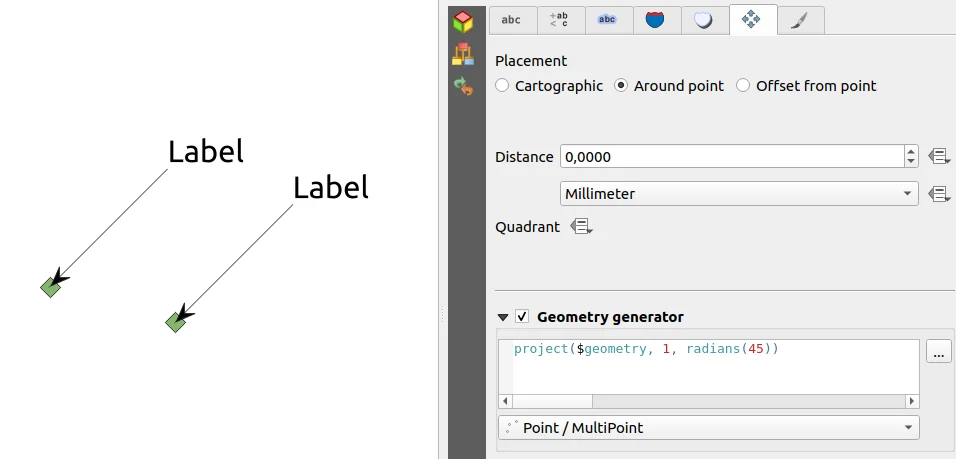Select the Offset from point option
This screenshot has height=459, width=956.
[743, 86]
